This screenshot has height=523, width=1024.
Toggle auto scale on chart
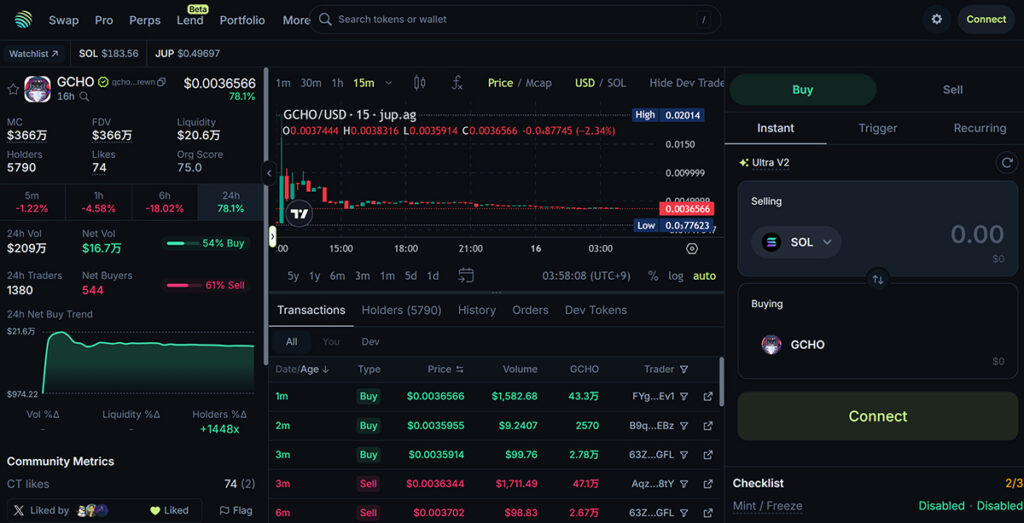705,276
